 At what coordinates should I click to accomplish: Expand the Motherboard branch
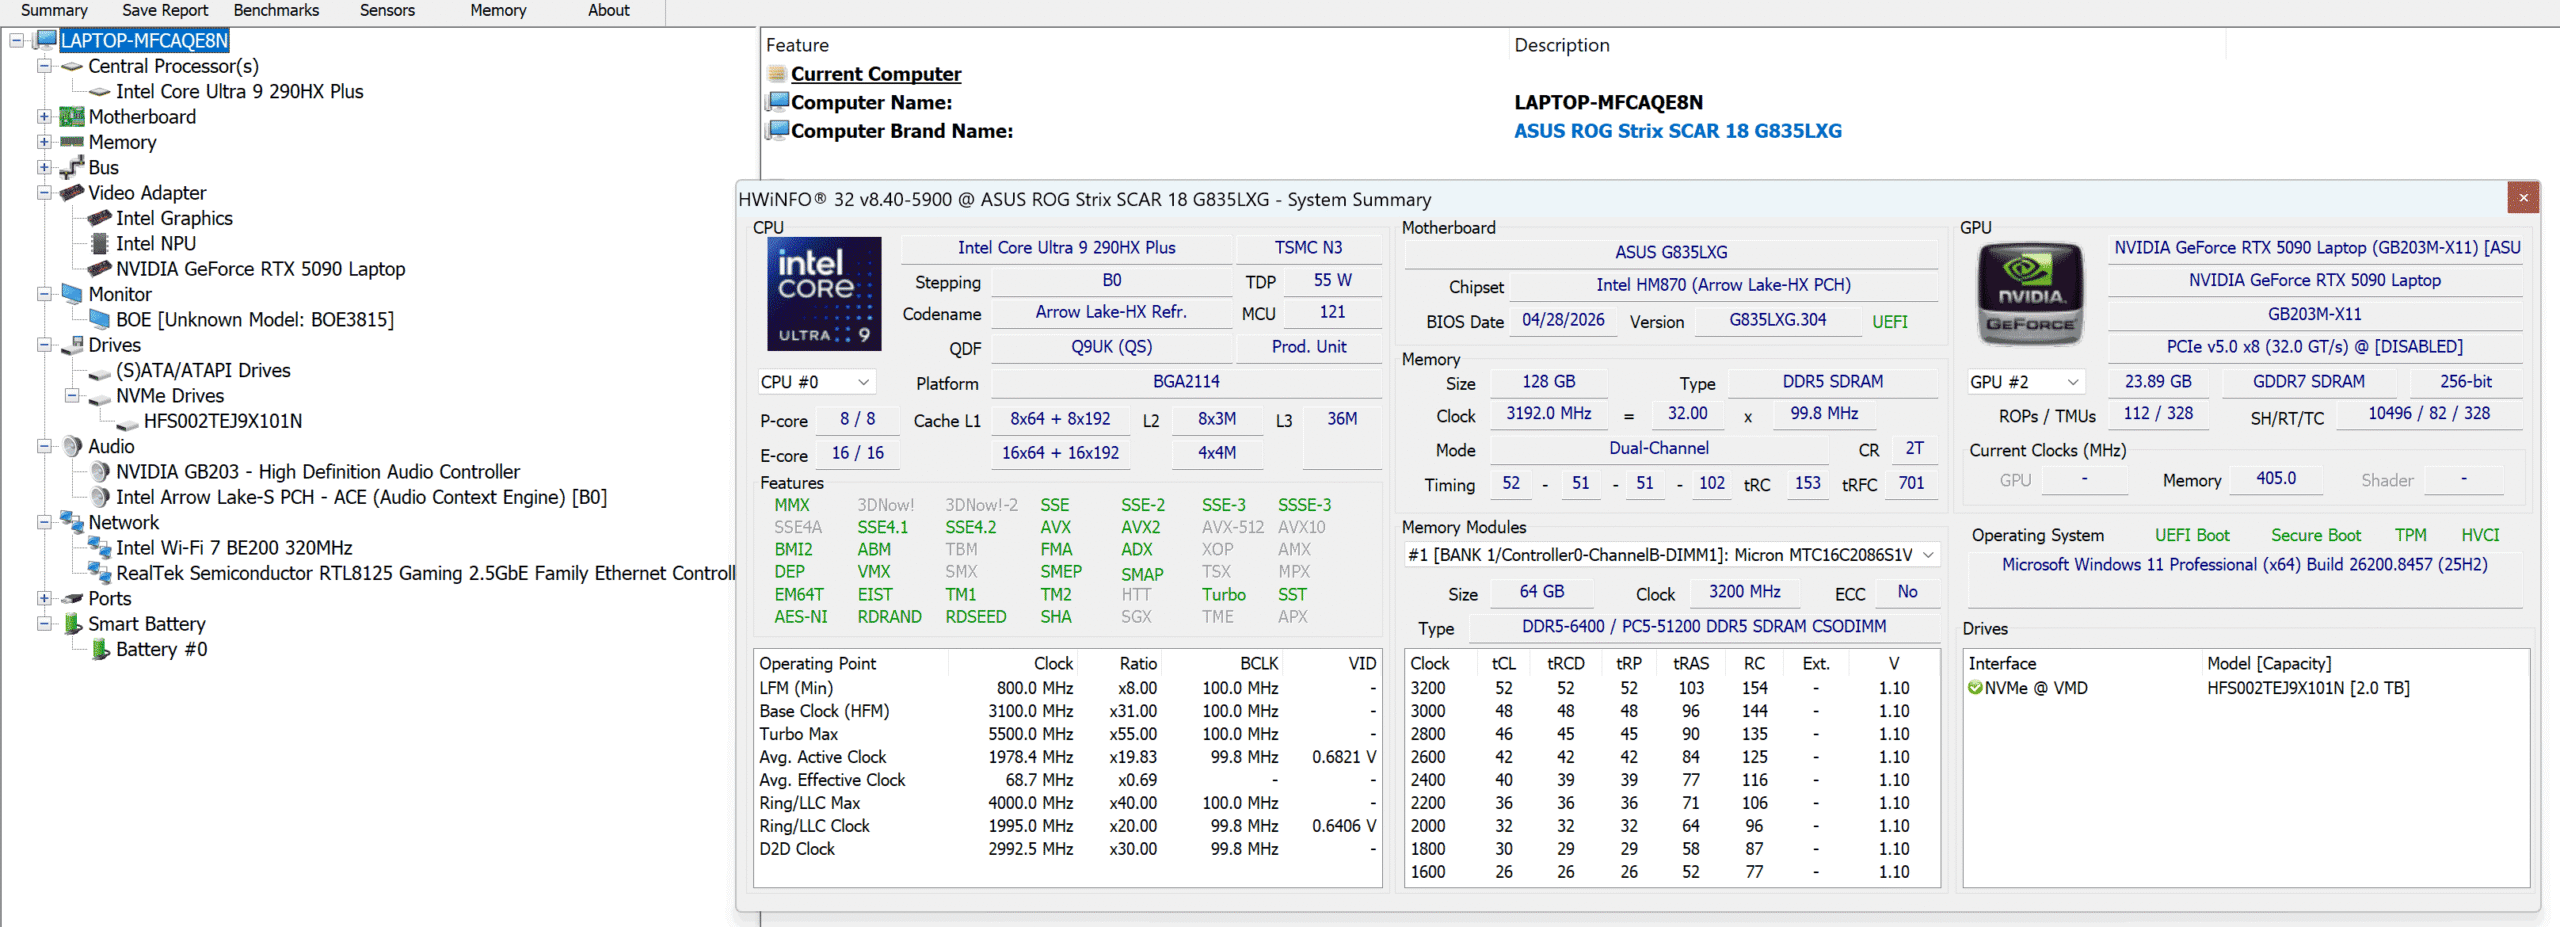point(44,117)
